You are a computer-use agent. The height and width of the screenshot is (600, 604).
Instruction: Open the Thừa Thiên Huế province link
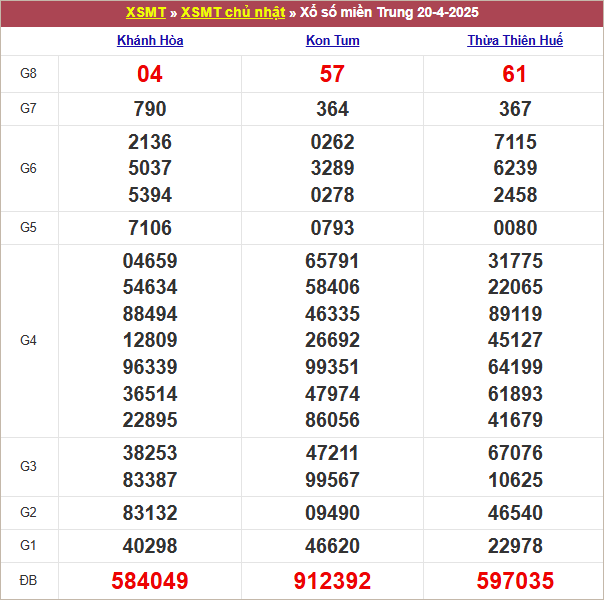click(515, 41)
